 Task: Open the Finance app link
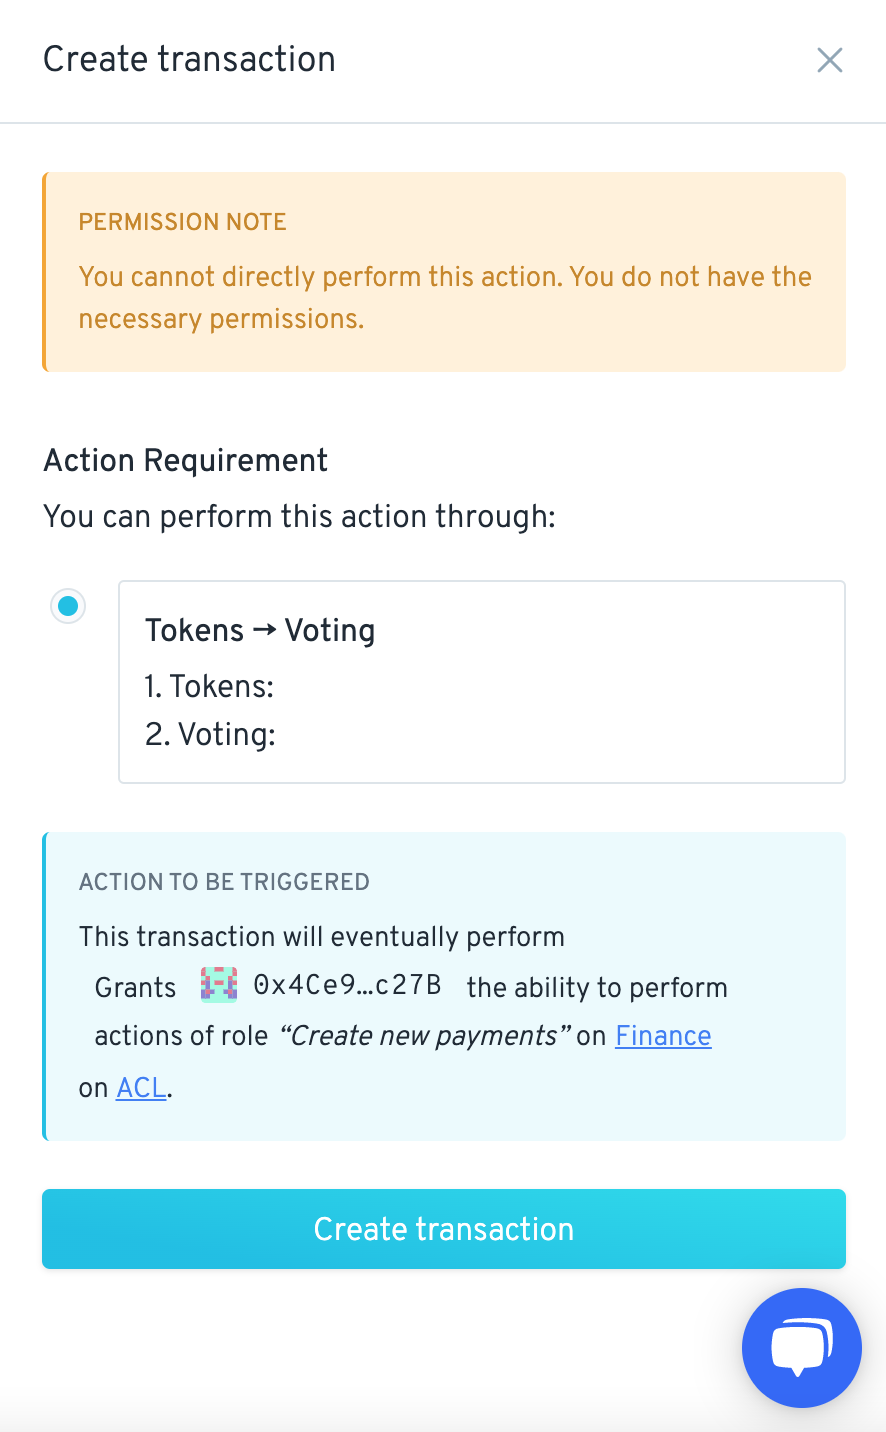point(663,1036)
